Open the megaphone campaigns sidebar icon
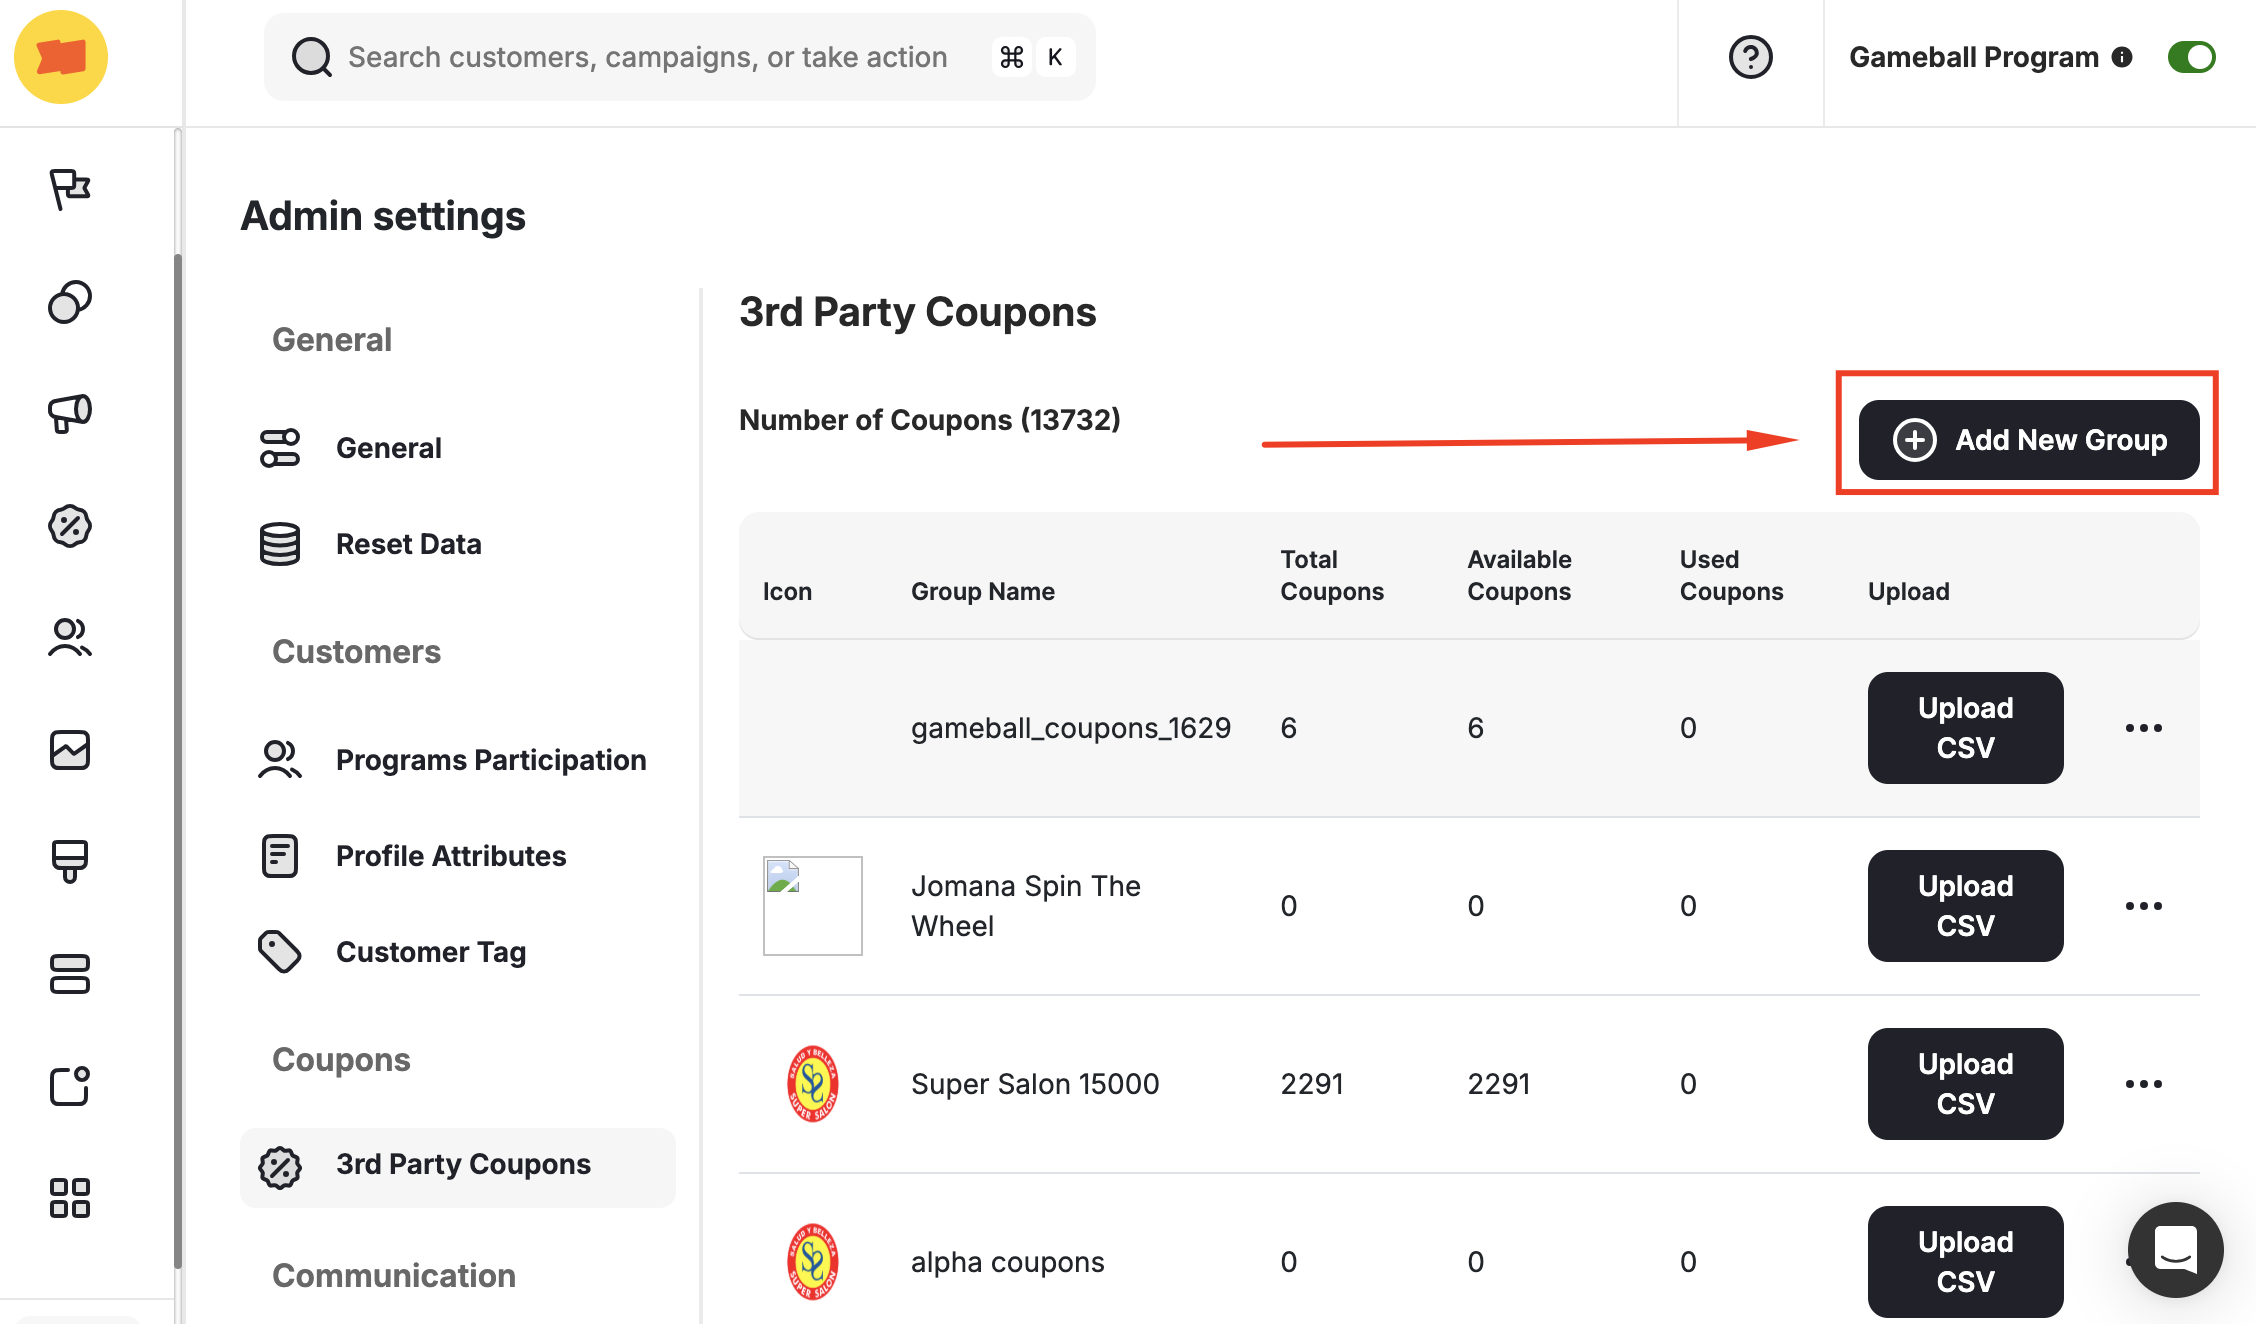The height and width of the screenshot is (1324, 2256). tap(69, 412)
